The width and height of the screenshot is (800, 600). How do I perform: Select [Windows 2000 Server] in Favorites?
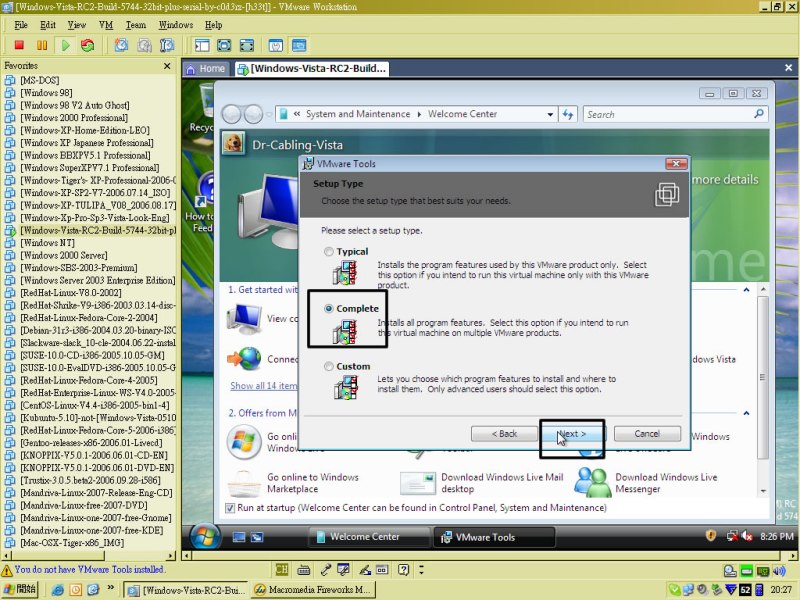64,255
